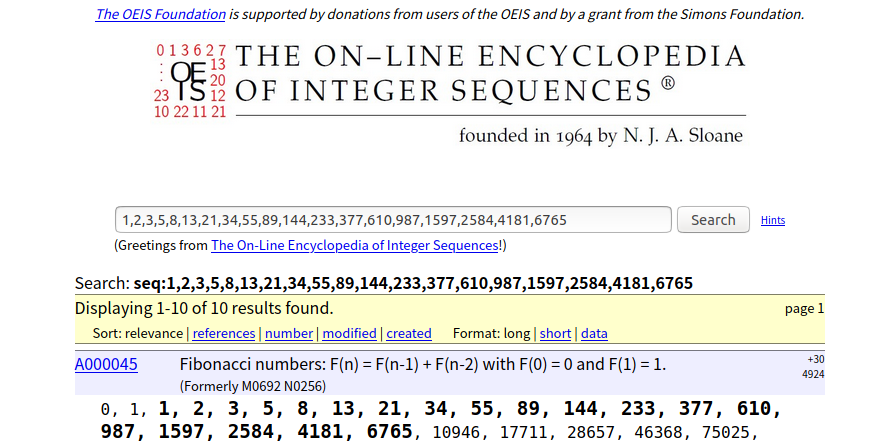
Task: Sort results by created
Action: (409, 333)
